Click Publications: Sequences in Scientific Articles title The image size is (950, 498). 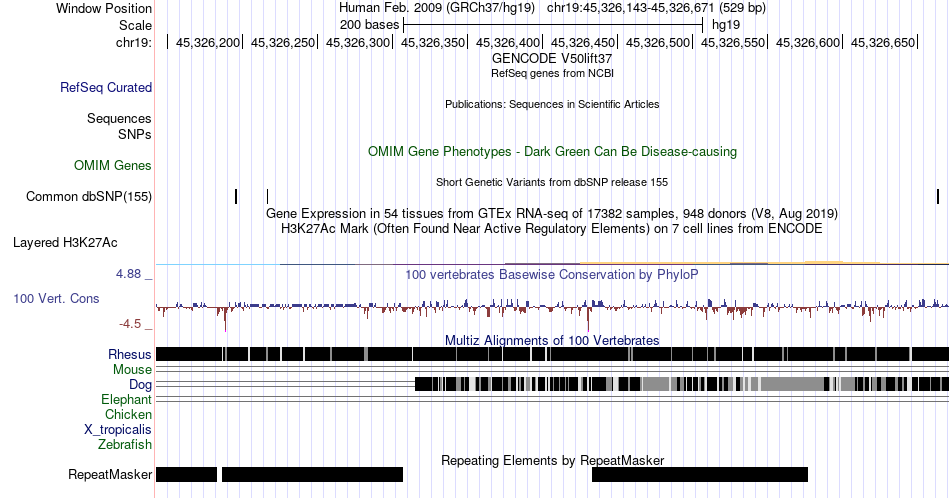552,104
